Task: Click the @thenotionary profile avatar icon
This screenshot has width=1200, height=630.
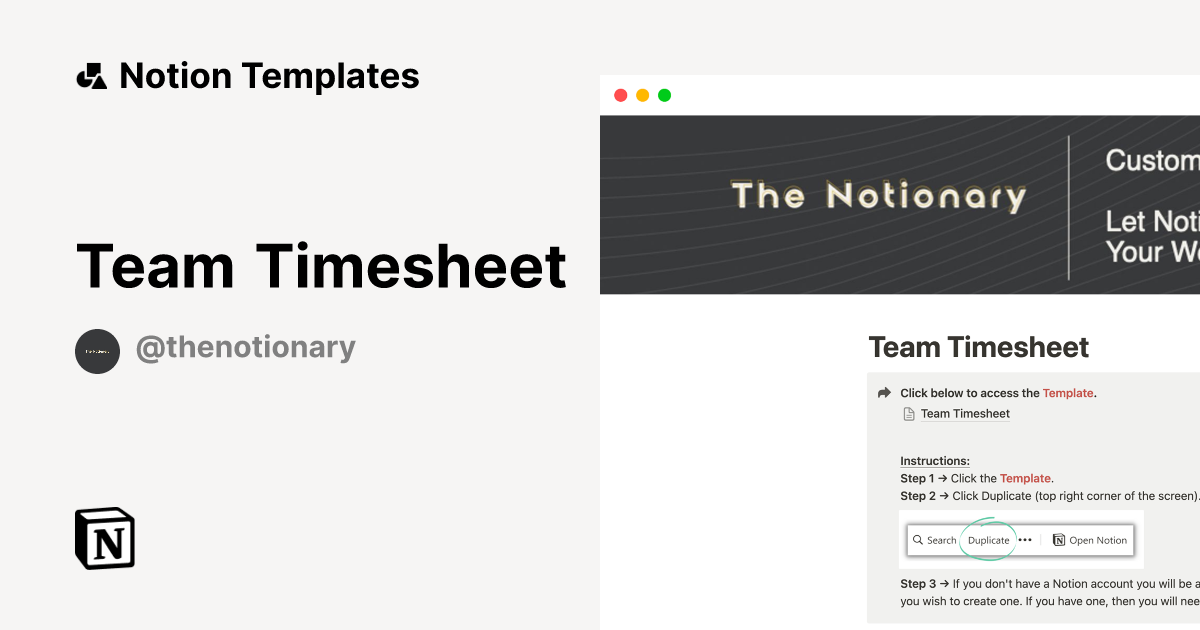Action: click(x=97, y=351)
